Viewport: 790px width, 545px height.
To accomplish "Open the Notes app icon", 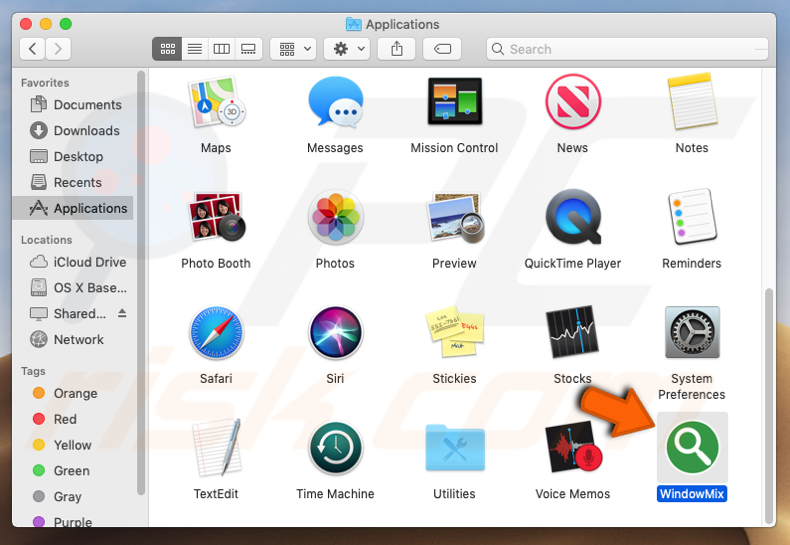I will pyautogui.click(x=692, y=102).
